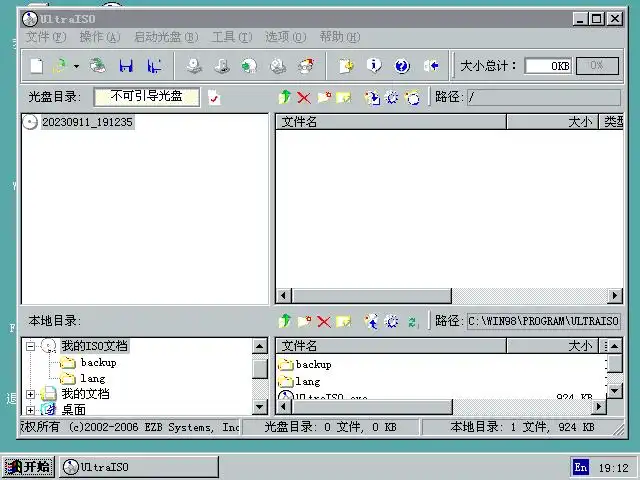The height and width of the screenshot is (480, 640).
Task: Select the 20230911_191235 disc tree node
Action: [87, 122]
